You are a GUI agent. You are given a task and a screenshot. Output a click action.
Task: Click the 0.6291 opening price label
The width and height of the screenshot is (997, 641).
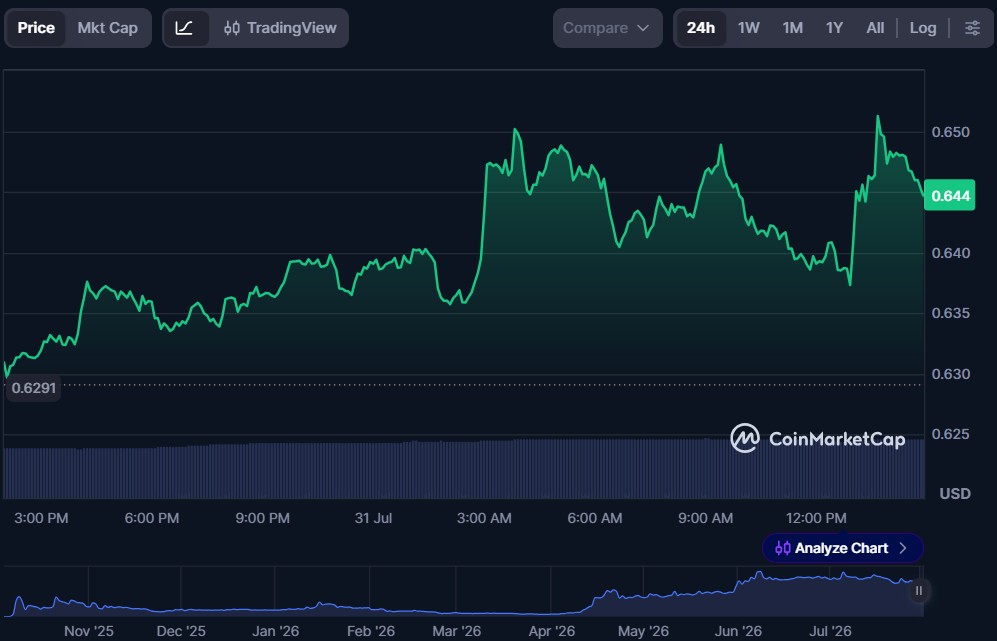(34, 388)
